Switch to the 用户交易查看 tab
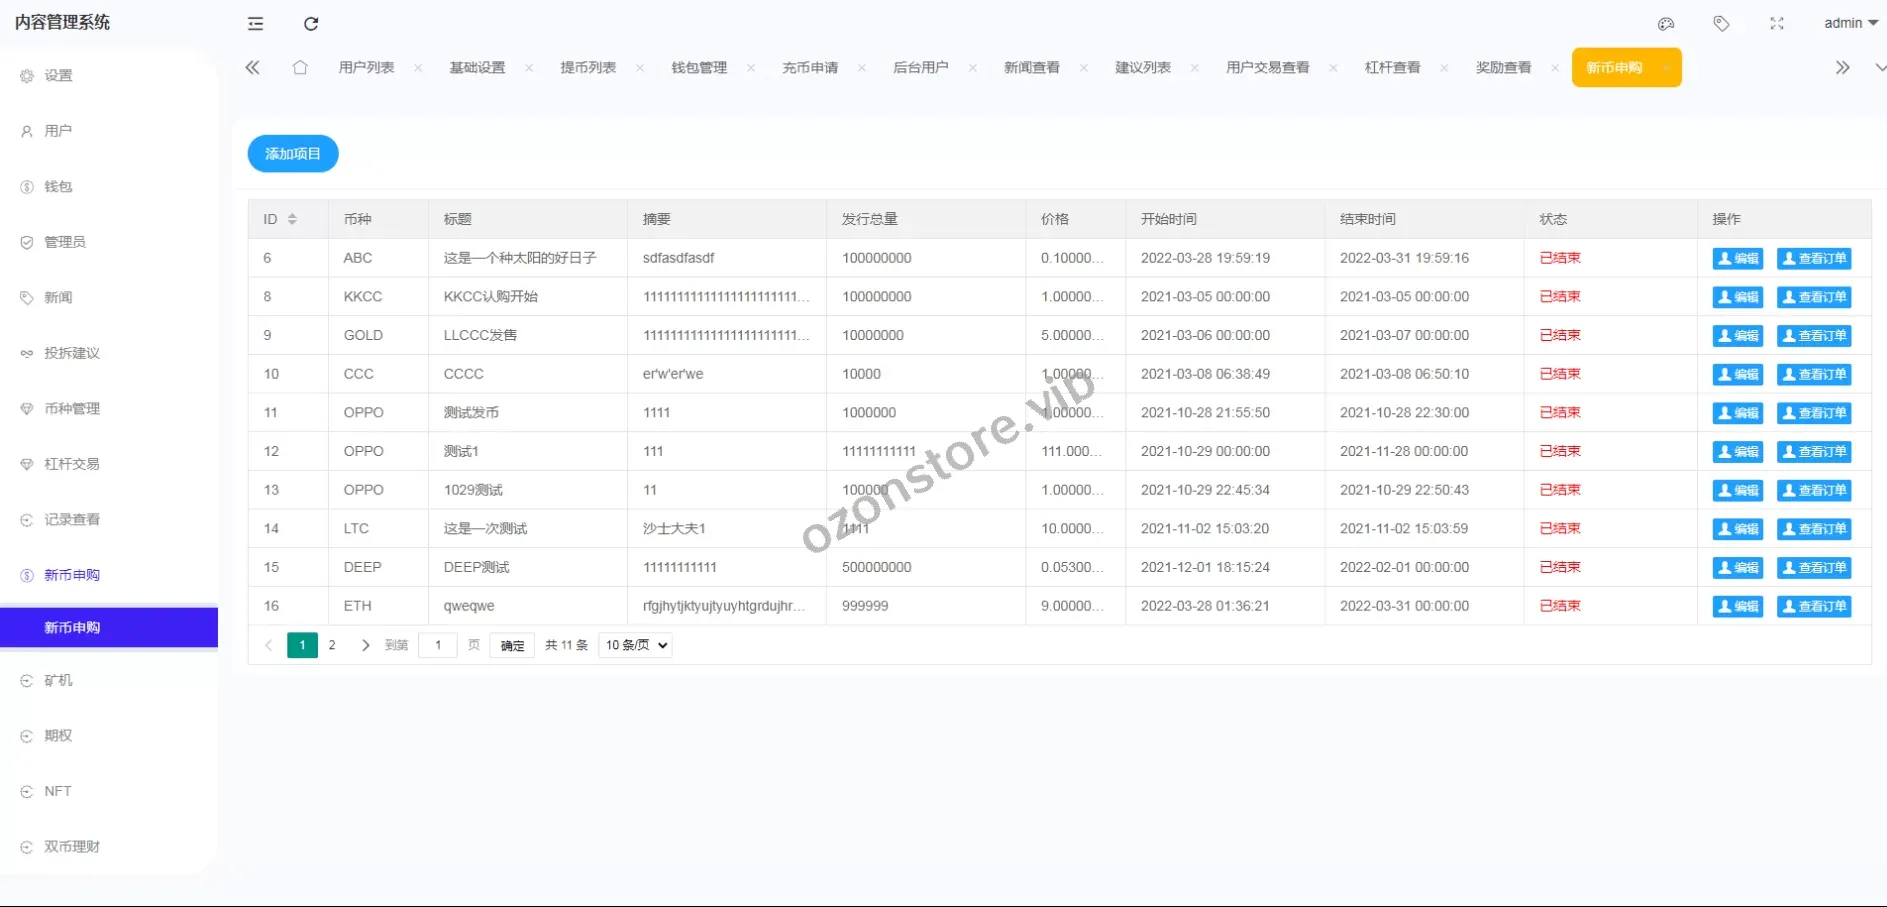The image size is (1887, 907). 1267,68
